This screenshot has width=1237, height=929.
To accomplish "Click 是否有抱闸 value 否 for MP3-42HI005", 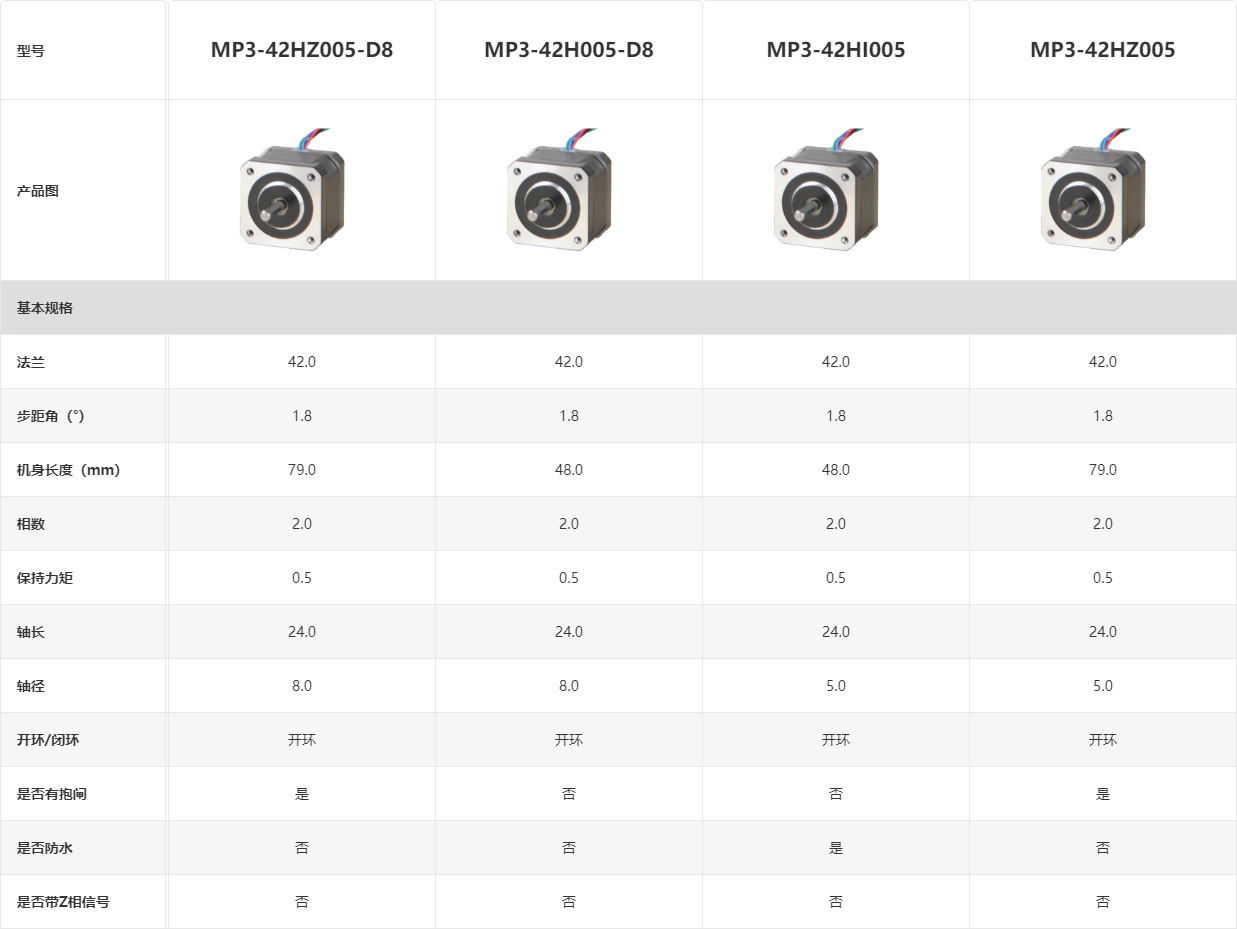I will point(836,794).
